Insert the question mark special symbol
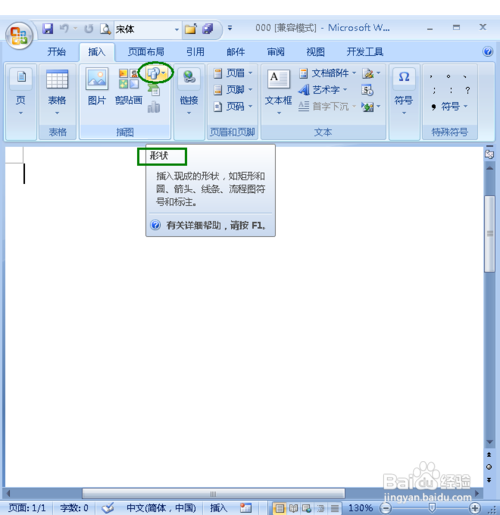Image resolution: width=500 pixels, height=515 pixels. 468,90
